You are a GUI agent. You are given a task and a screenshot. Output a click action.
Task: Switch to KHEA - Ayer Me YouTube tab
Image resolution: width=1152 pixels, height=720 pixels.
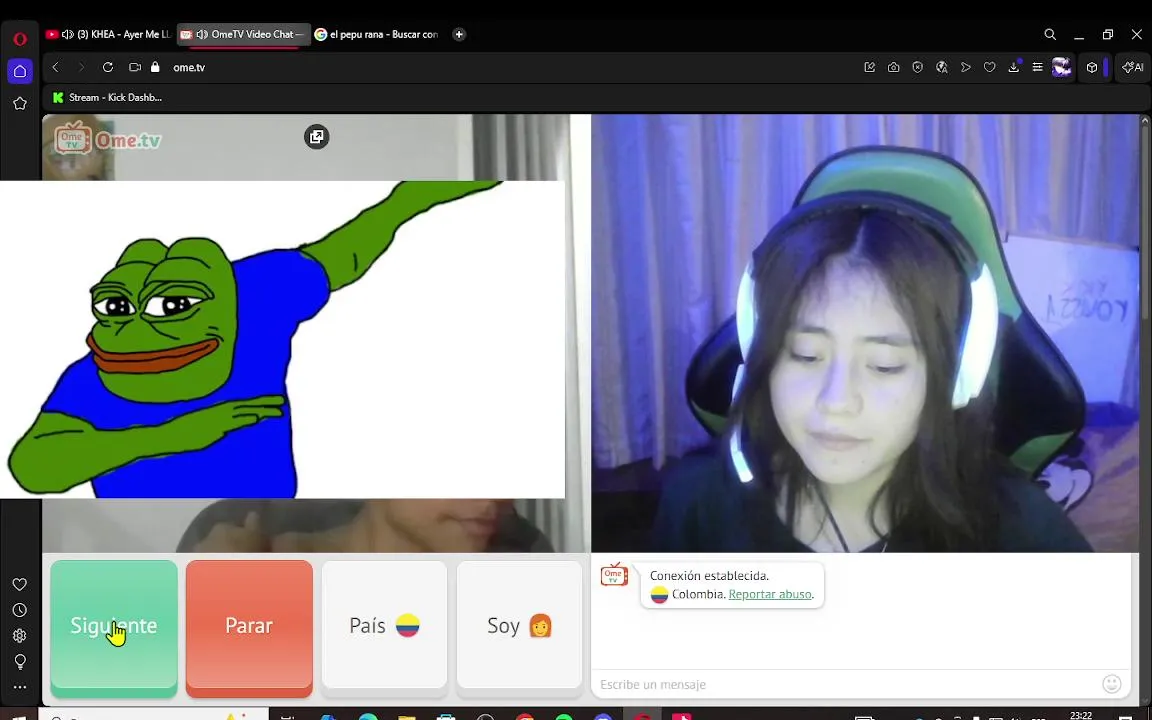tap(108, 35)
